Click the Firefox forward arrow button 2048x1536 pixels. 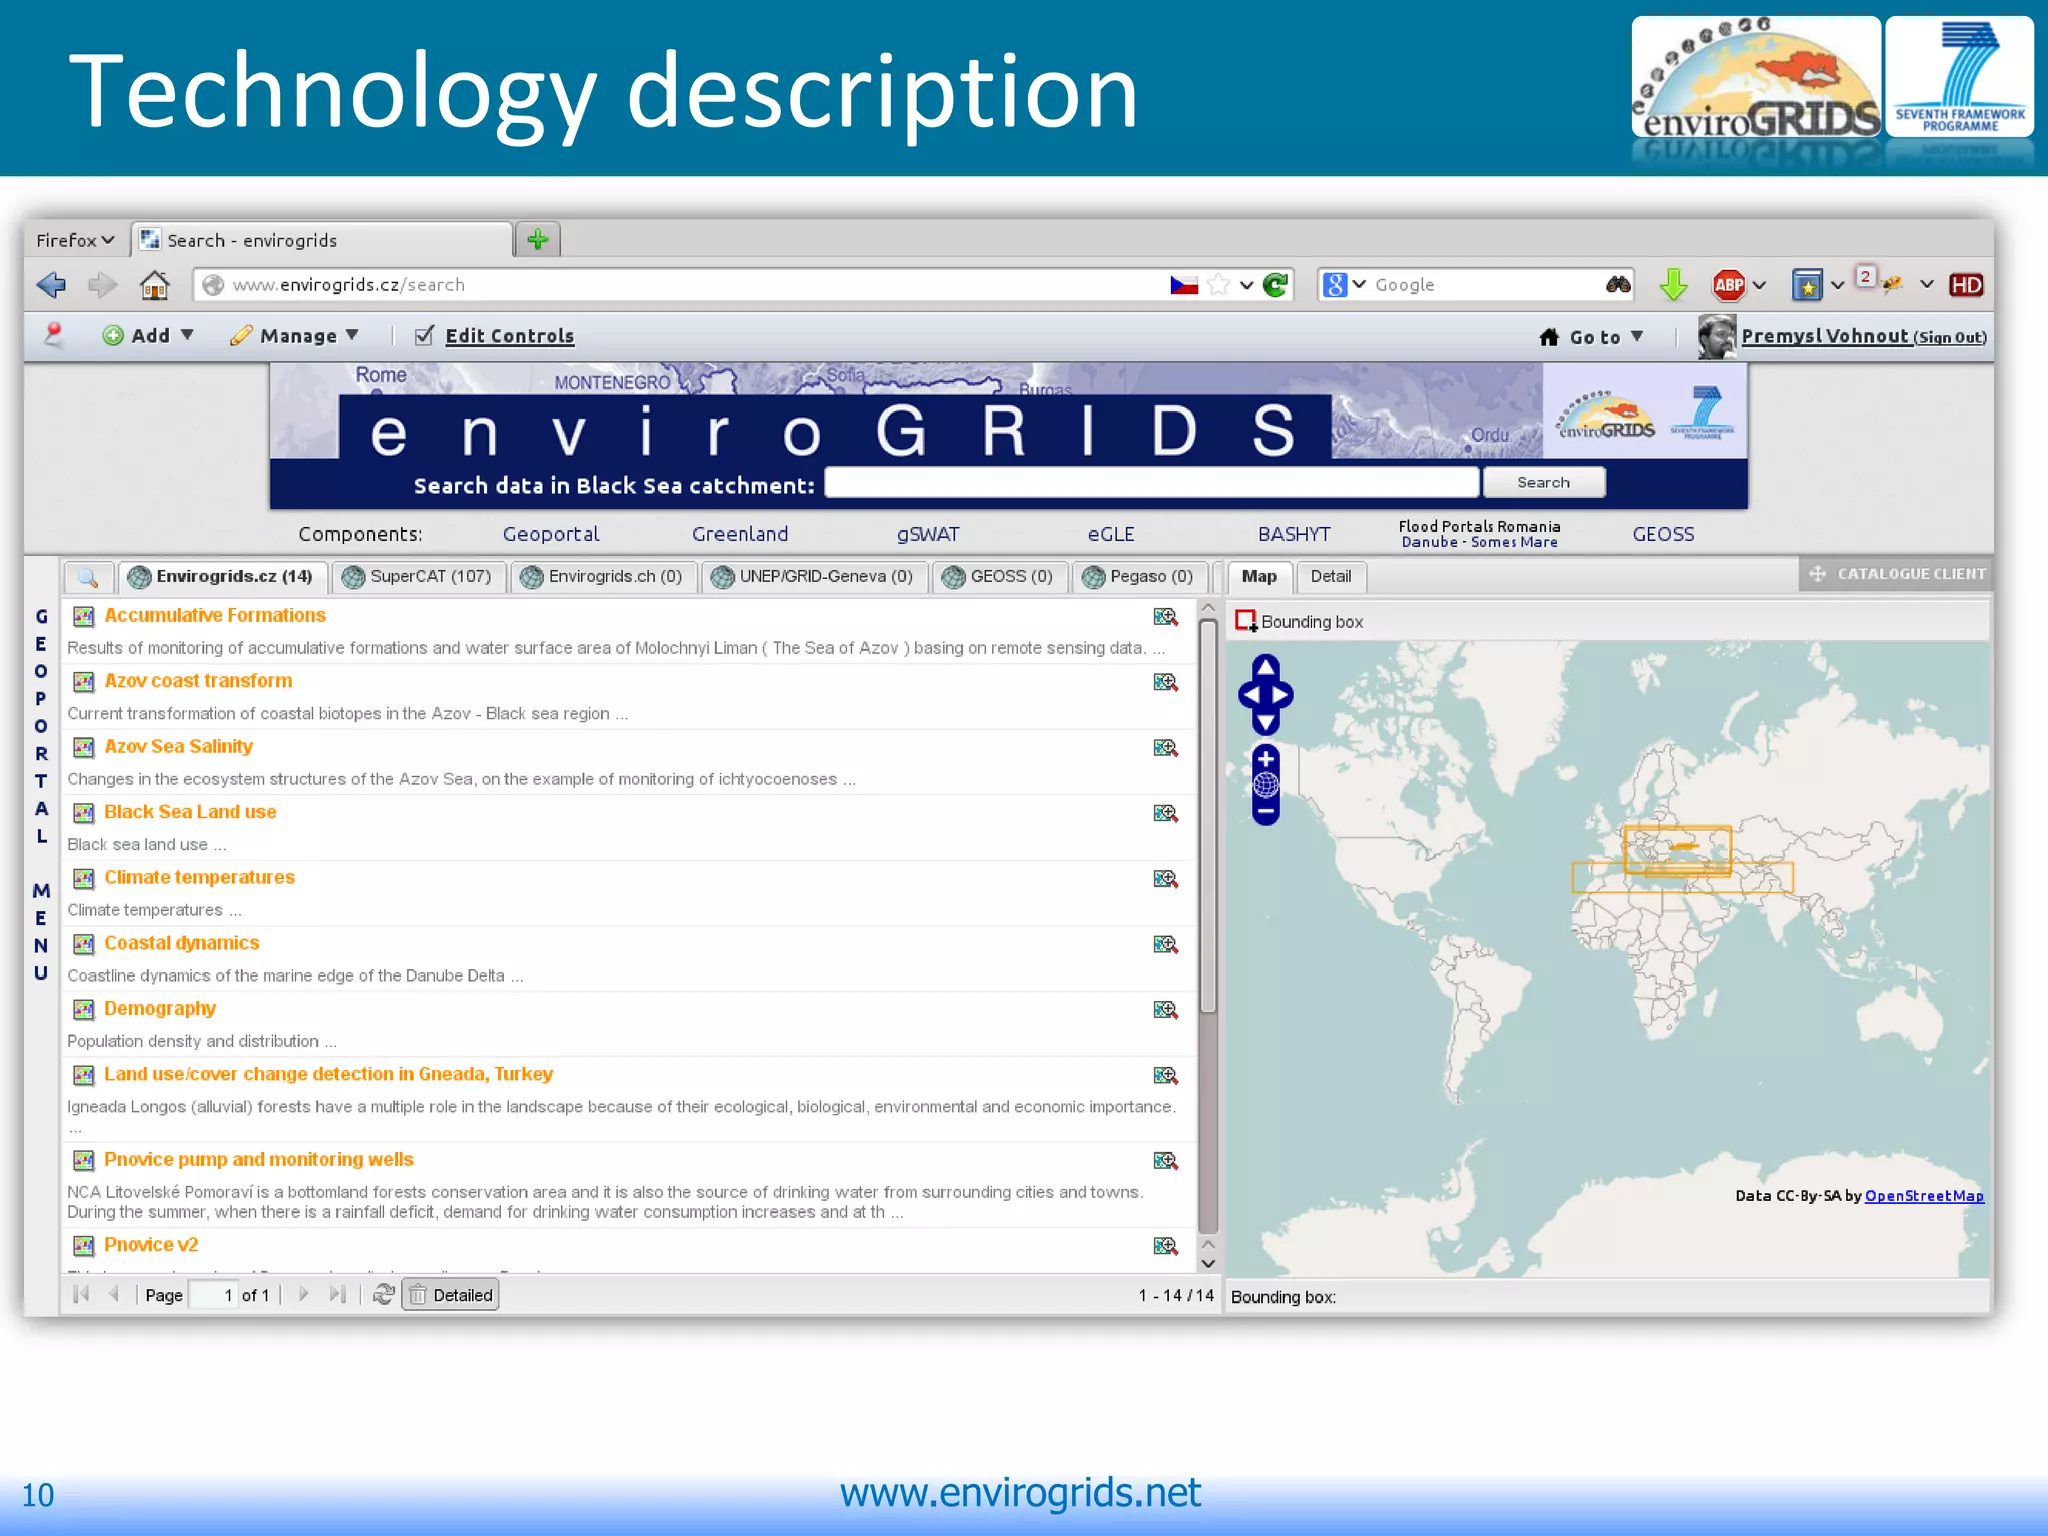point(102,285)
